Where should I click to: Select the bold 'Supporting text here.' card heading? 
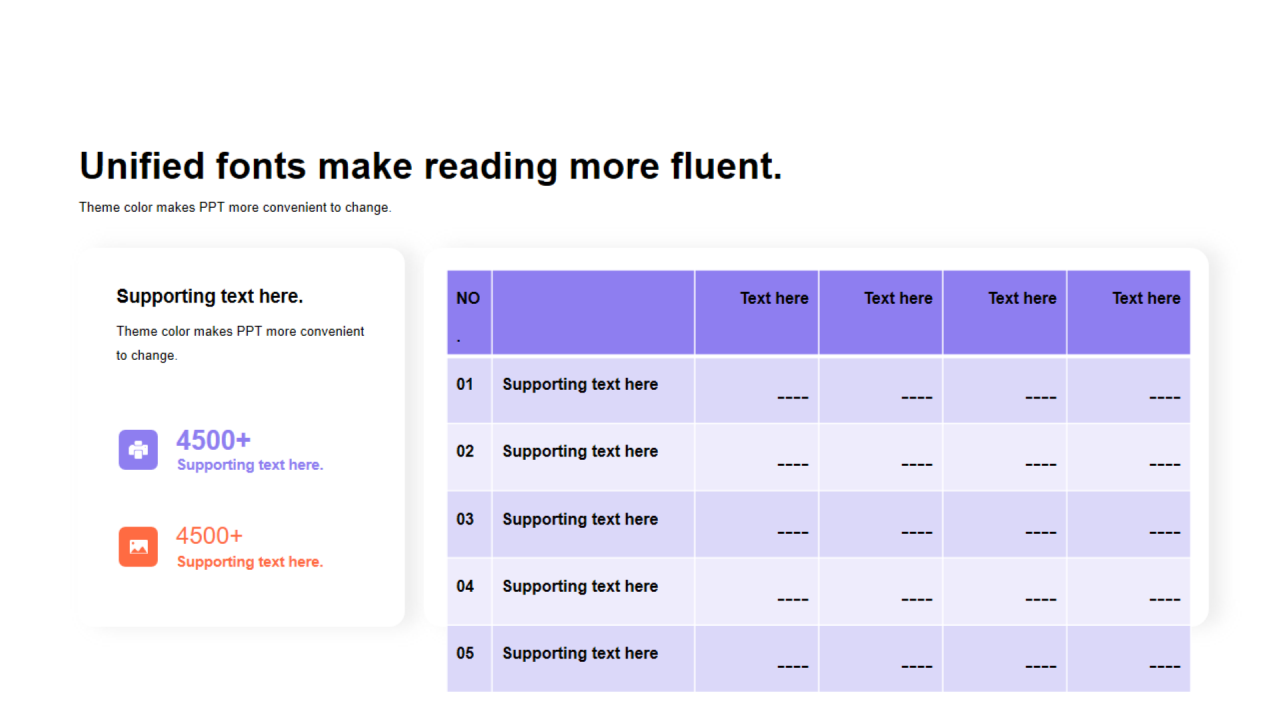[x=209, y=296]
